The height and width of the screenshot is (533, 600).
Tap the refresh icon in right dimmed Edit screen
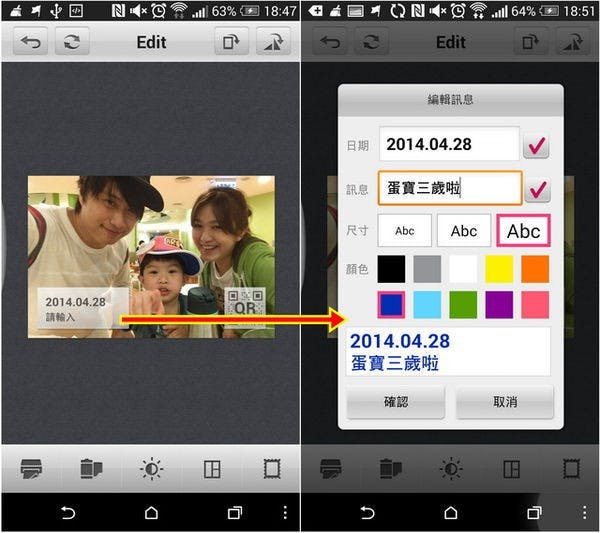(372, 41)
